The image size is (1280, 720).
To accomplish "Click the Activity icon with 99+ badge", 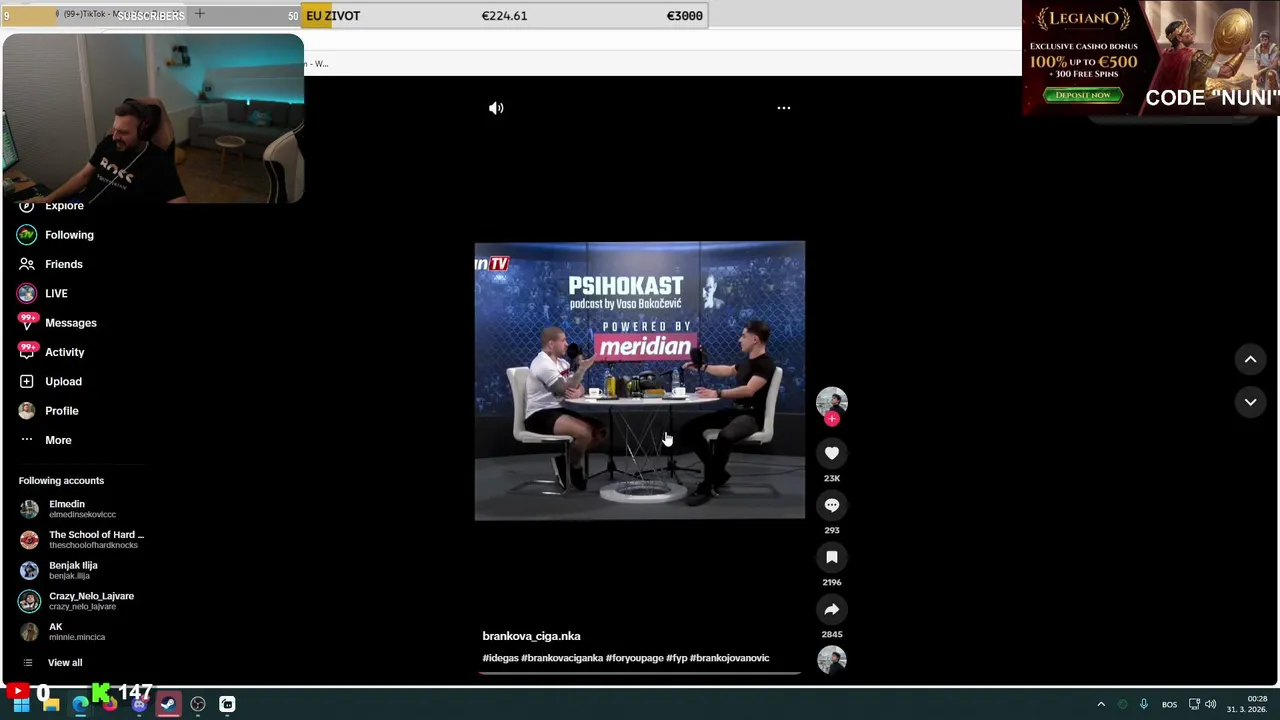I will 27,352.
